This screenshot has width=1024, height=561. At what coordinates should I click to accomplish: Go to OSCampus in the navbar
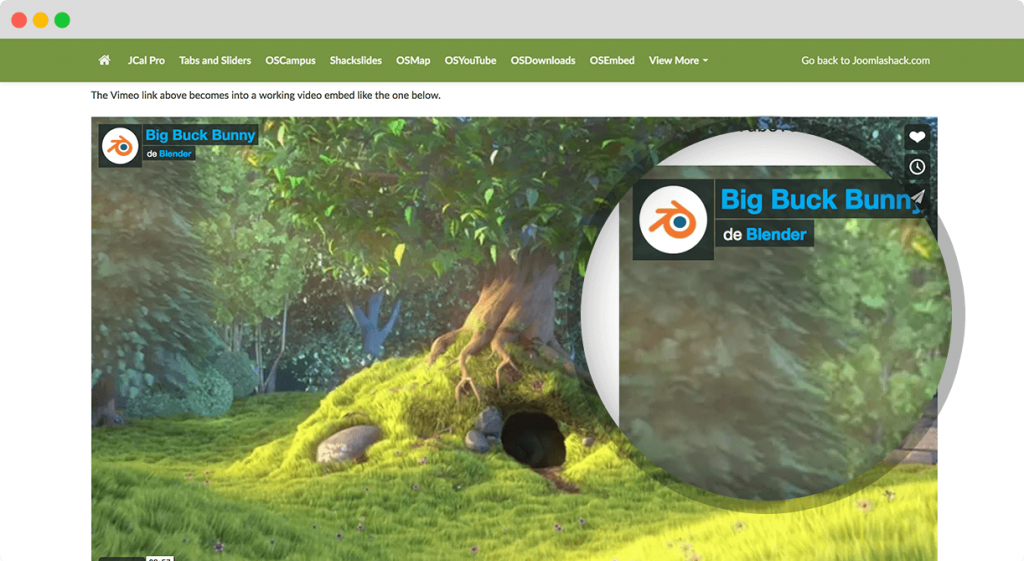click(x=290, y=60)
